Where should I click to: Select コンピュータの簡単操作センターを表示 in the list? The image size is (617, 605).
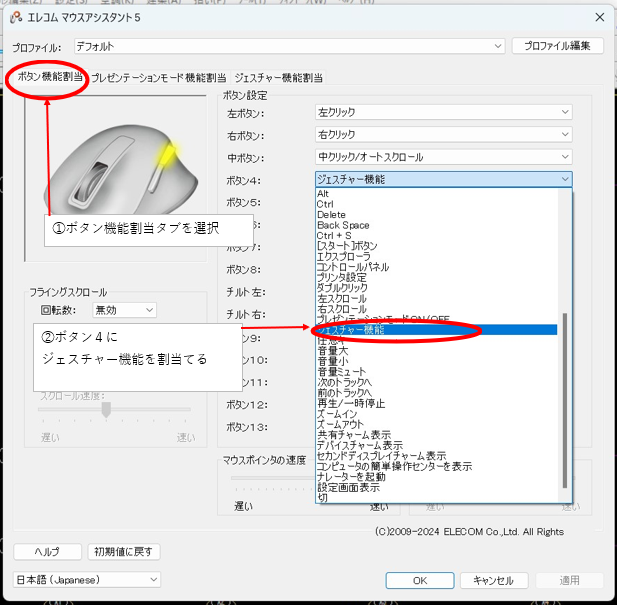coord(437,466)
